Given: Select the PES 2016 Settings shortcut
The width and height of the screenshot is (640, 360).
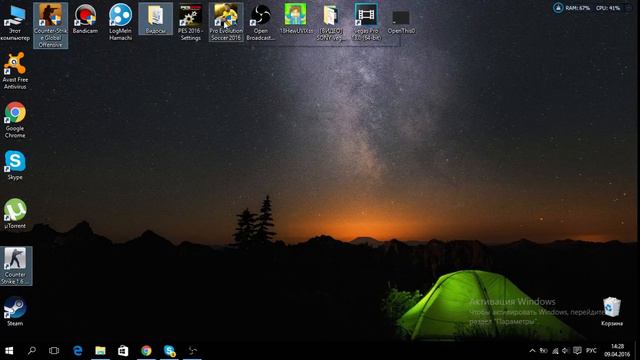Looking at the screenshot, I should (190, 22).
